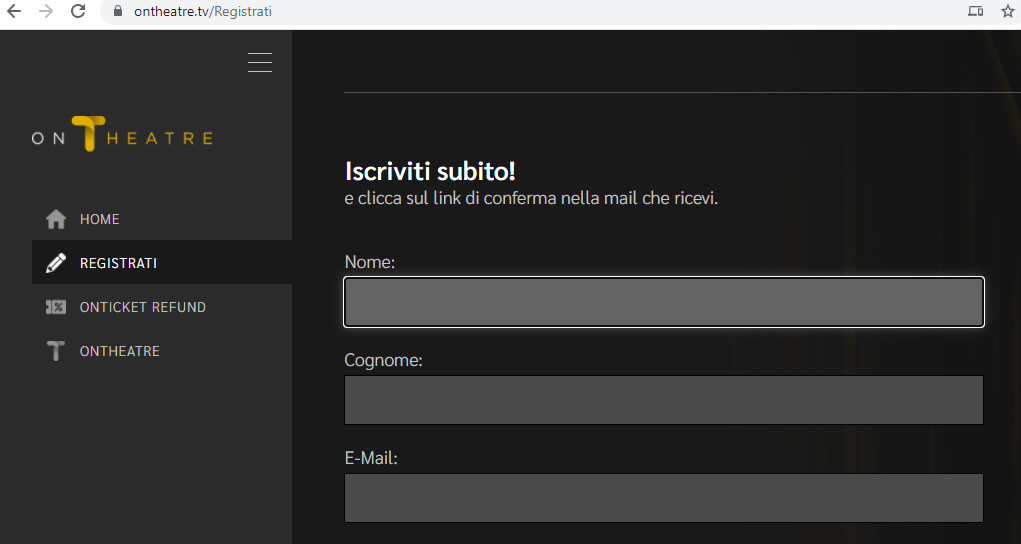This screenshot has width=1021, height=544.
Task: Click the house icon beside HOME
Action: tap(56, 219)
